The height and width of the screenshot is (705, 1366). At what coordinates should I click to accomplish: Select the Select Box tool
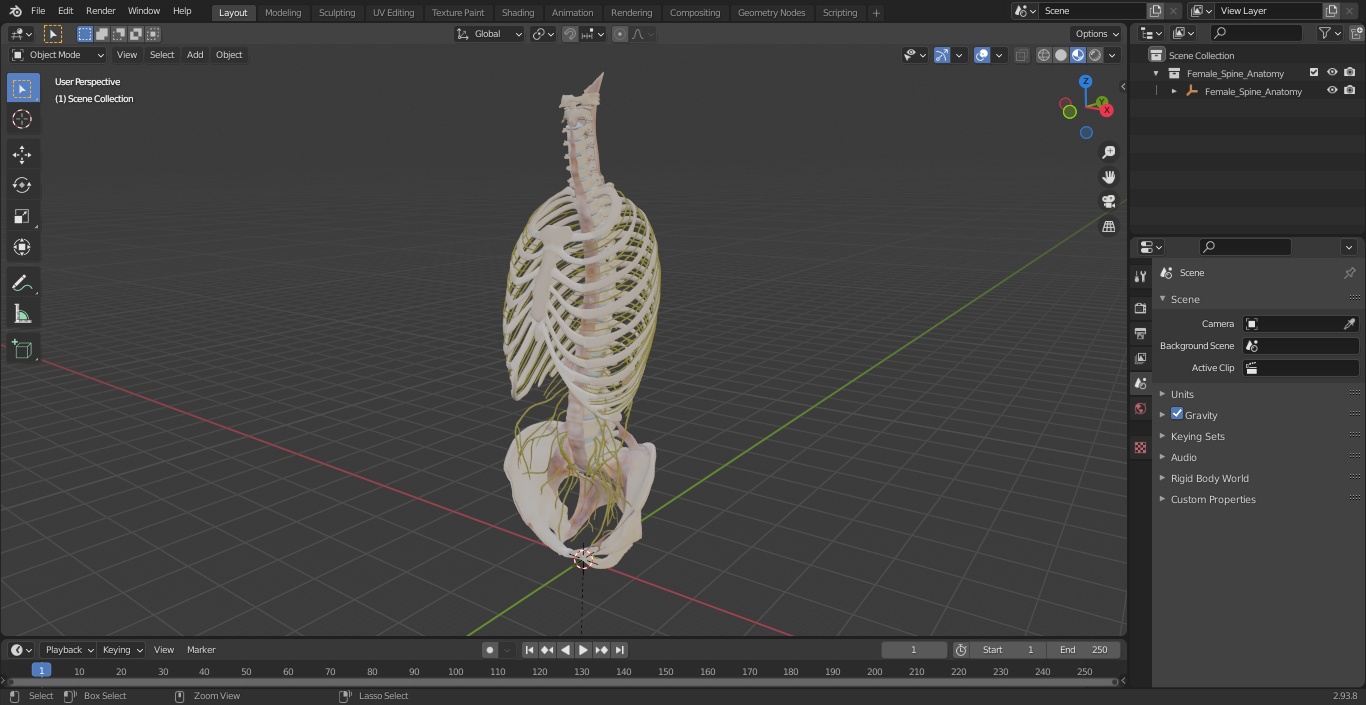tap(22, 88)
